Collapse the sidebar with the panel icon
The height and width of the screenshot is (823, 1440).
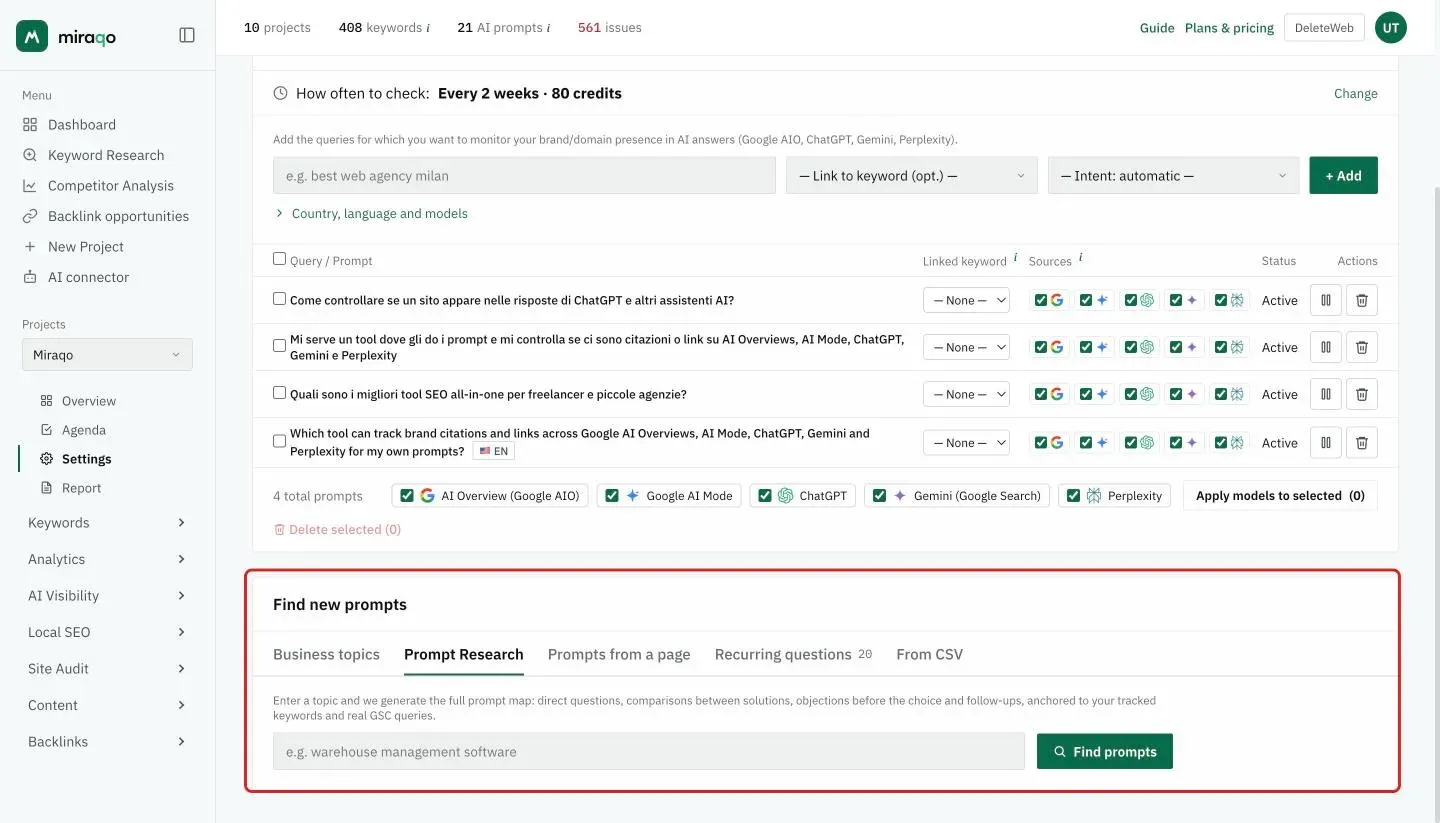tap(187, 35)
